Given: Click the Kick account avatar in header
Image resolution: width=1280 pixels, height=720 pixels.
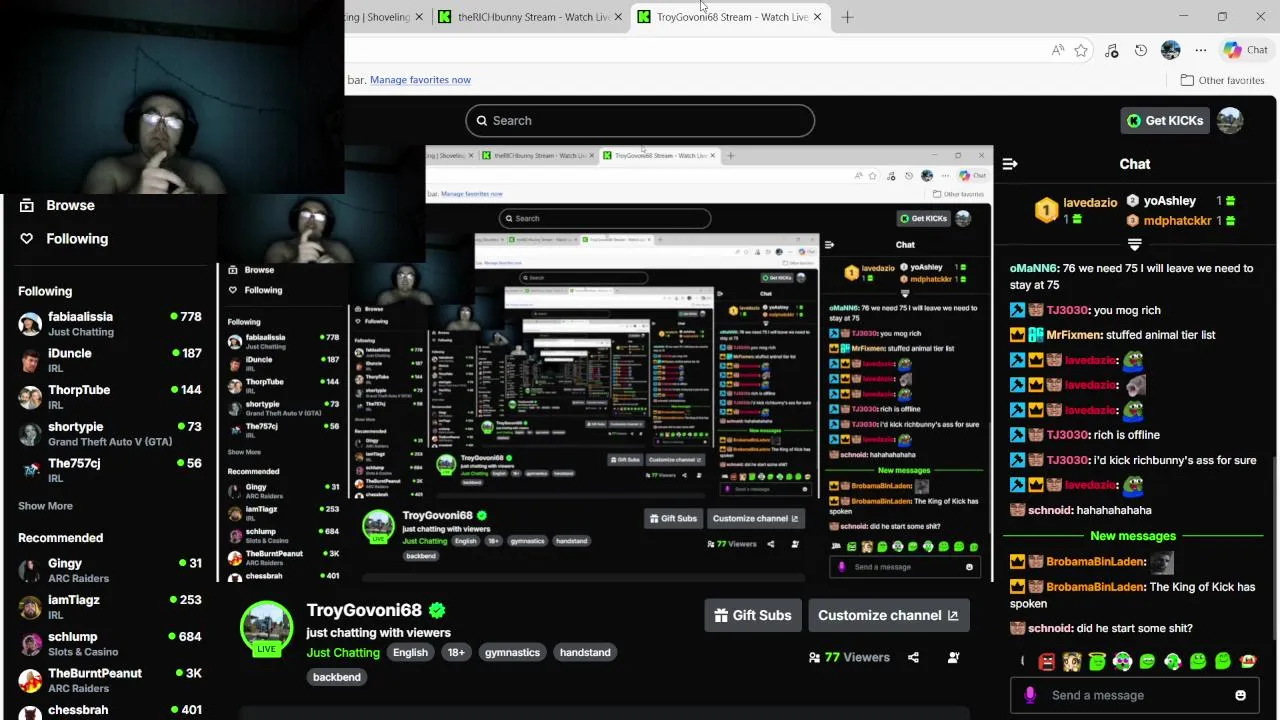Looking at the screenshot, I should (1230, 120).
